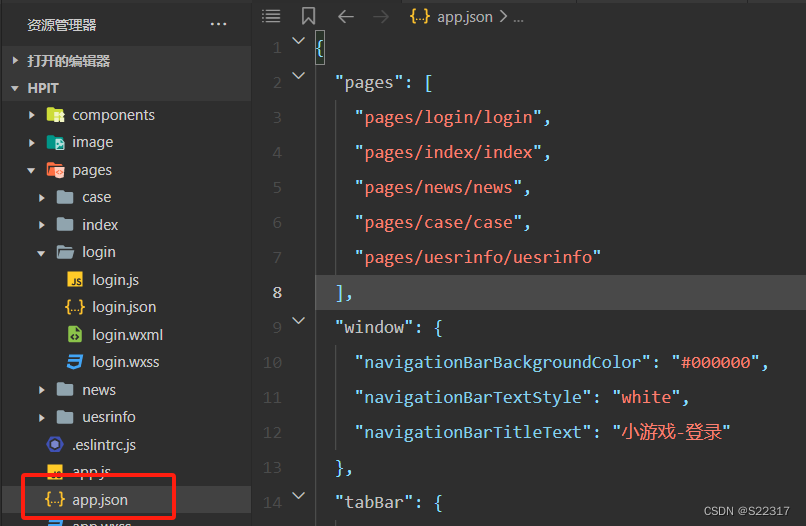Expand the news folder arrow
This screenshot has width=806, height=526.
(x=42, y=390)
